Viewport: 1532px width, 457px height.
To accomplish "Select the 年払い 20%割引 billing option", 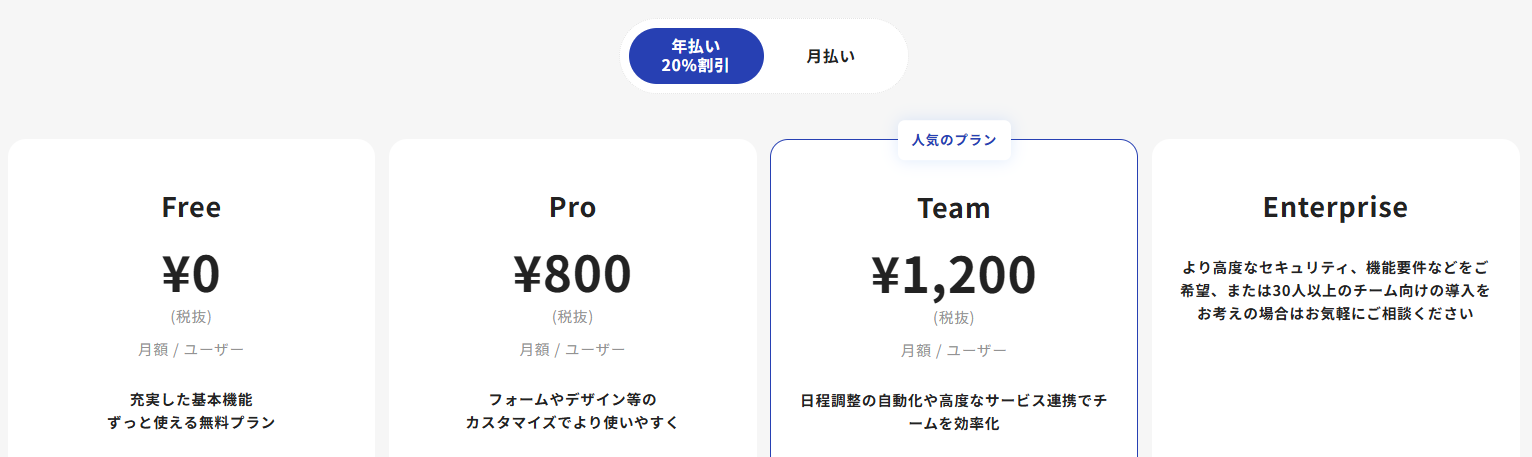I will [696, 56].
